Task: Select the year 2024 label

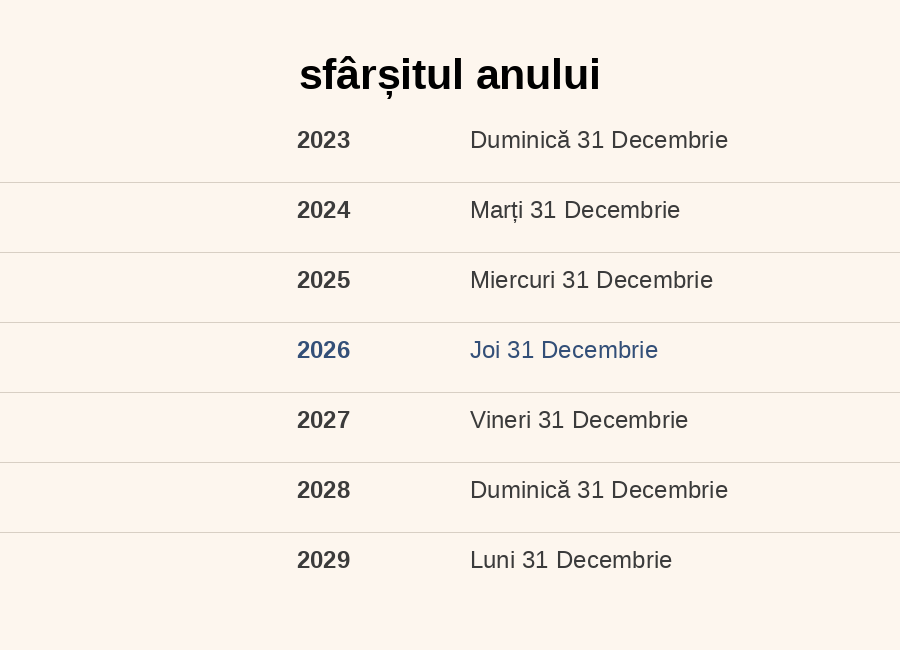Action: pos(324,210)
